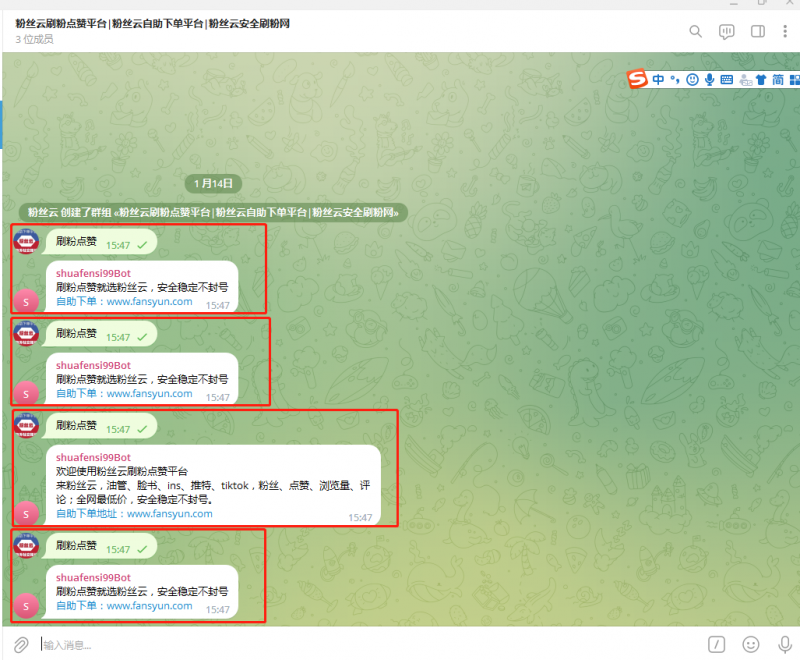Click the paperclip attach file icon
Image resolution: width=800 pixels, height=660 pixels.
(21, 645)
